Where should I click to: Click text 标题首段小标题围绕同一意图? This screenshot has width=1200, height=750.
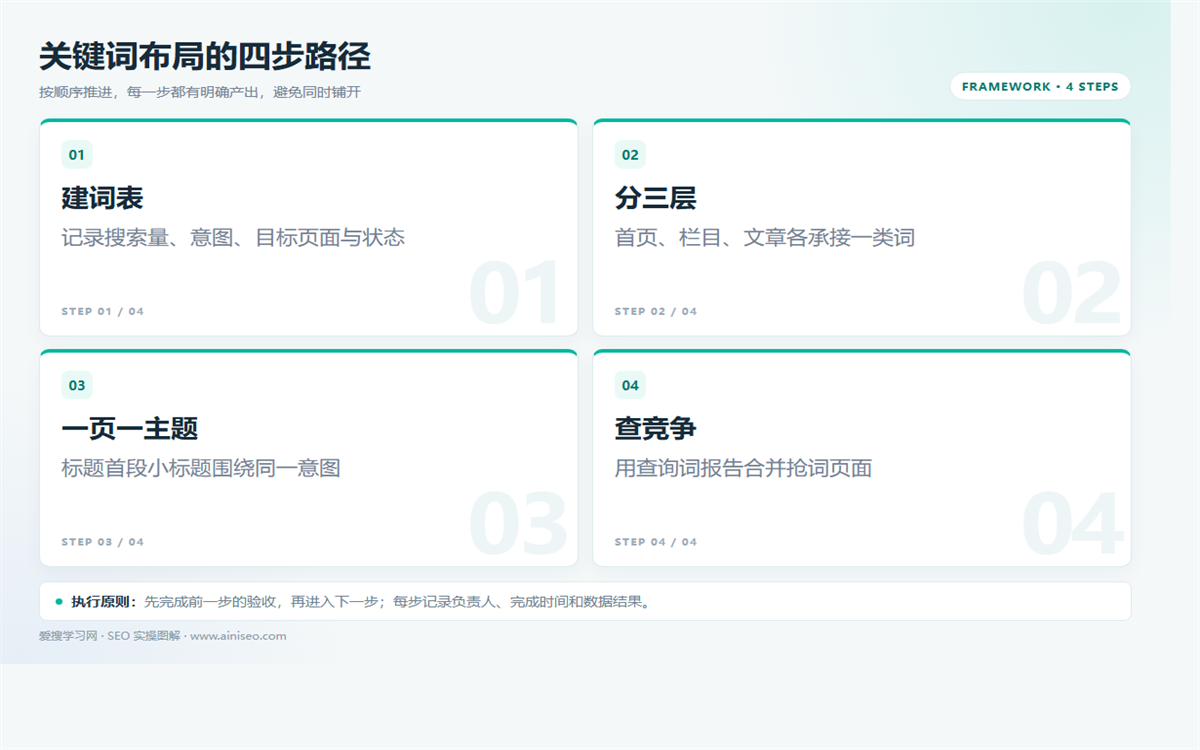point(201,468)
